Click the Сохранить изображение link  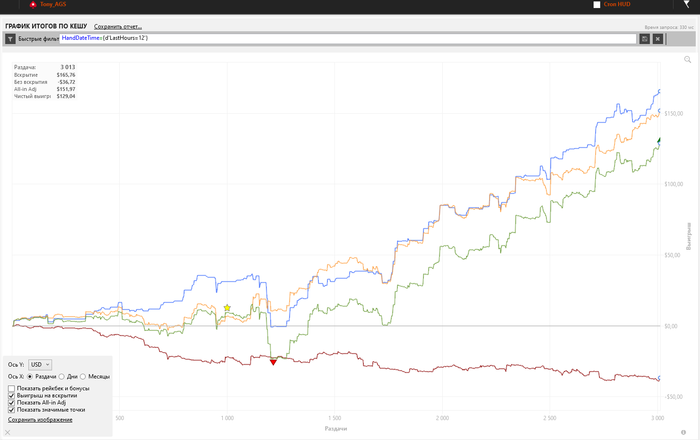pos(40,419)
